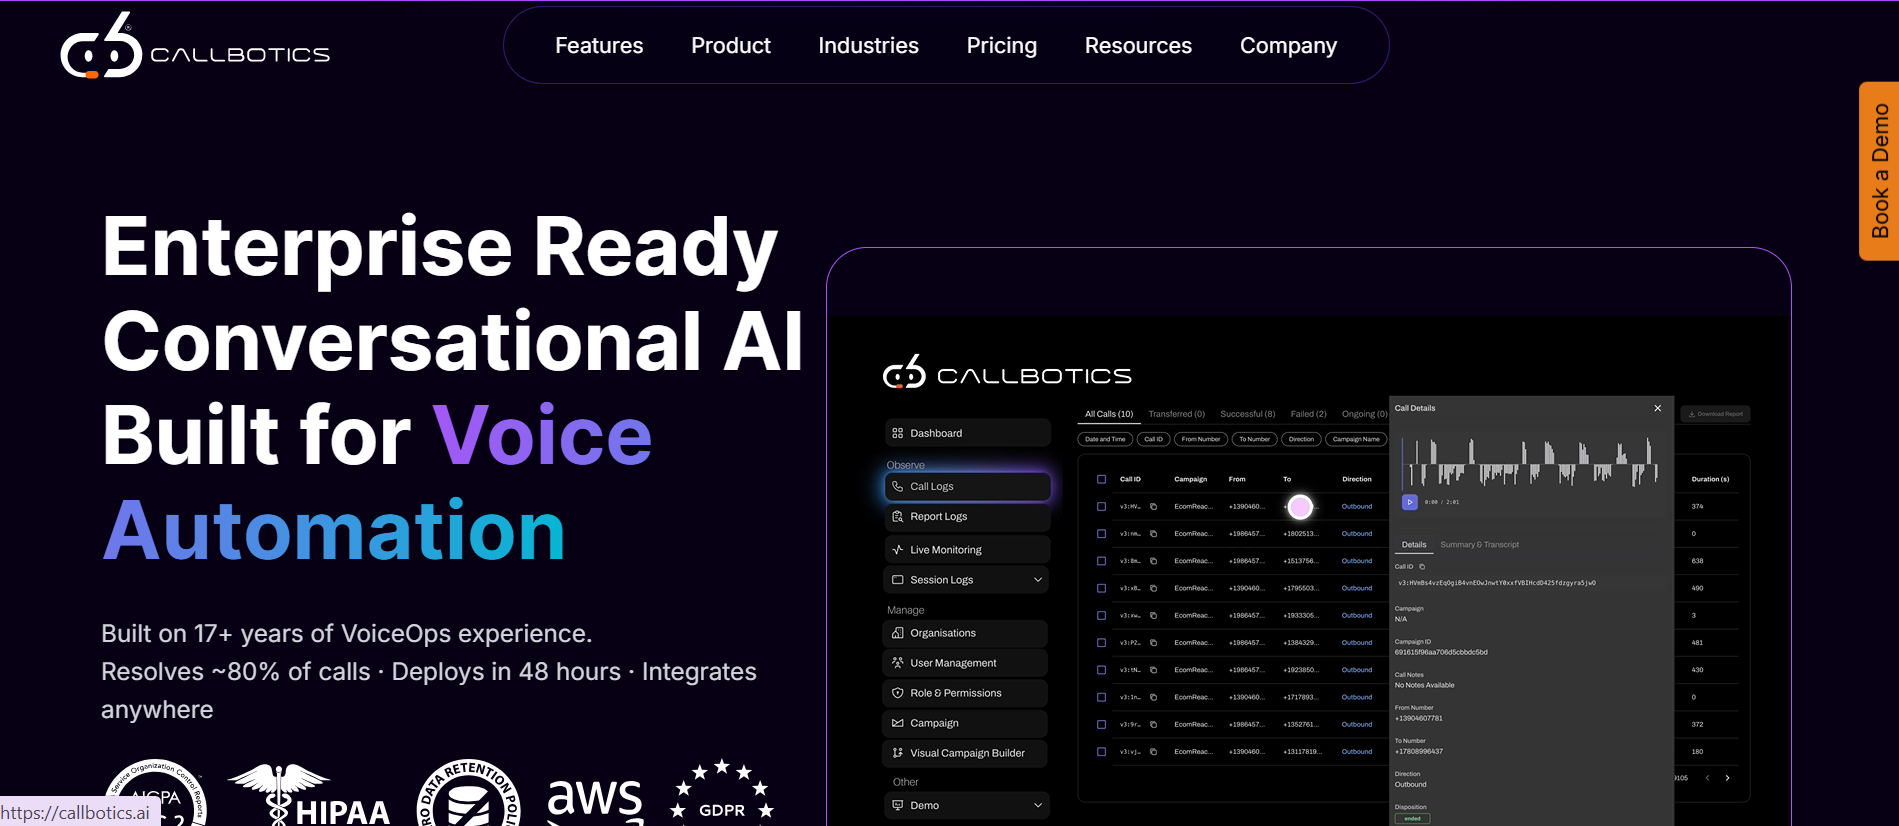Image resolution: width=1899 pixels, height=826 pixels.
Task: Open the Dashboard grid icon in the sidebar
Action: click(x=897, y=433)
